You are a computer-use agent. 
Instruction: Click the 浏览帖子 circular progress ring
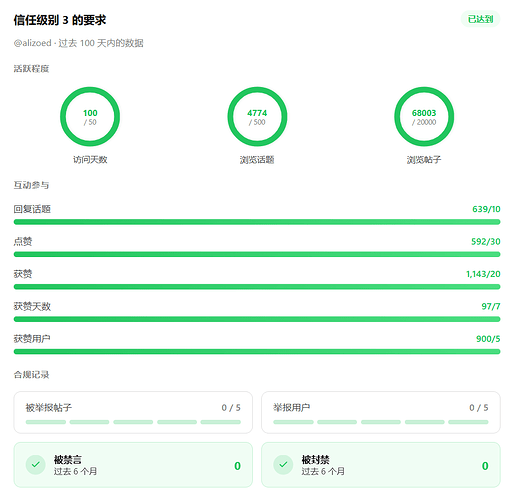tap(424, 117)
